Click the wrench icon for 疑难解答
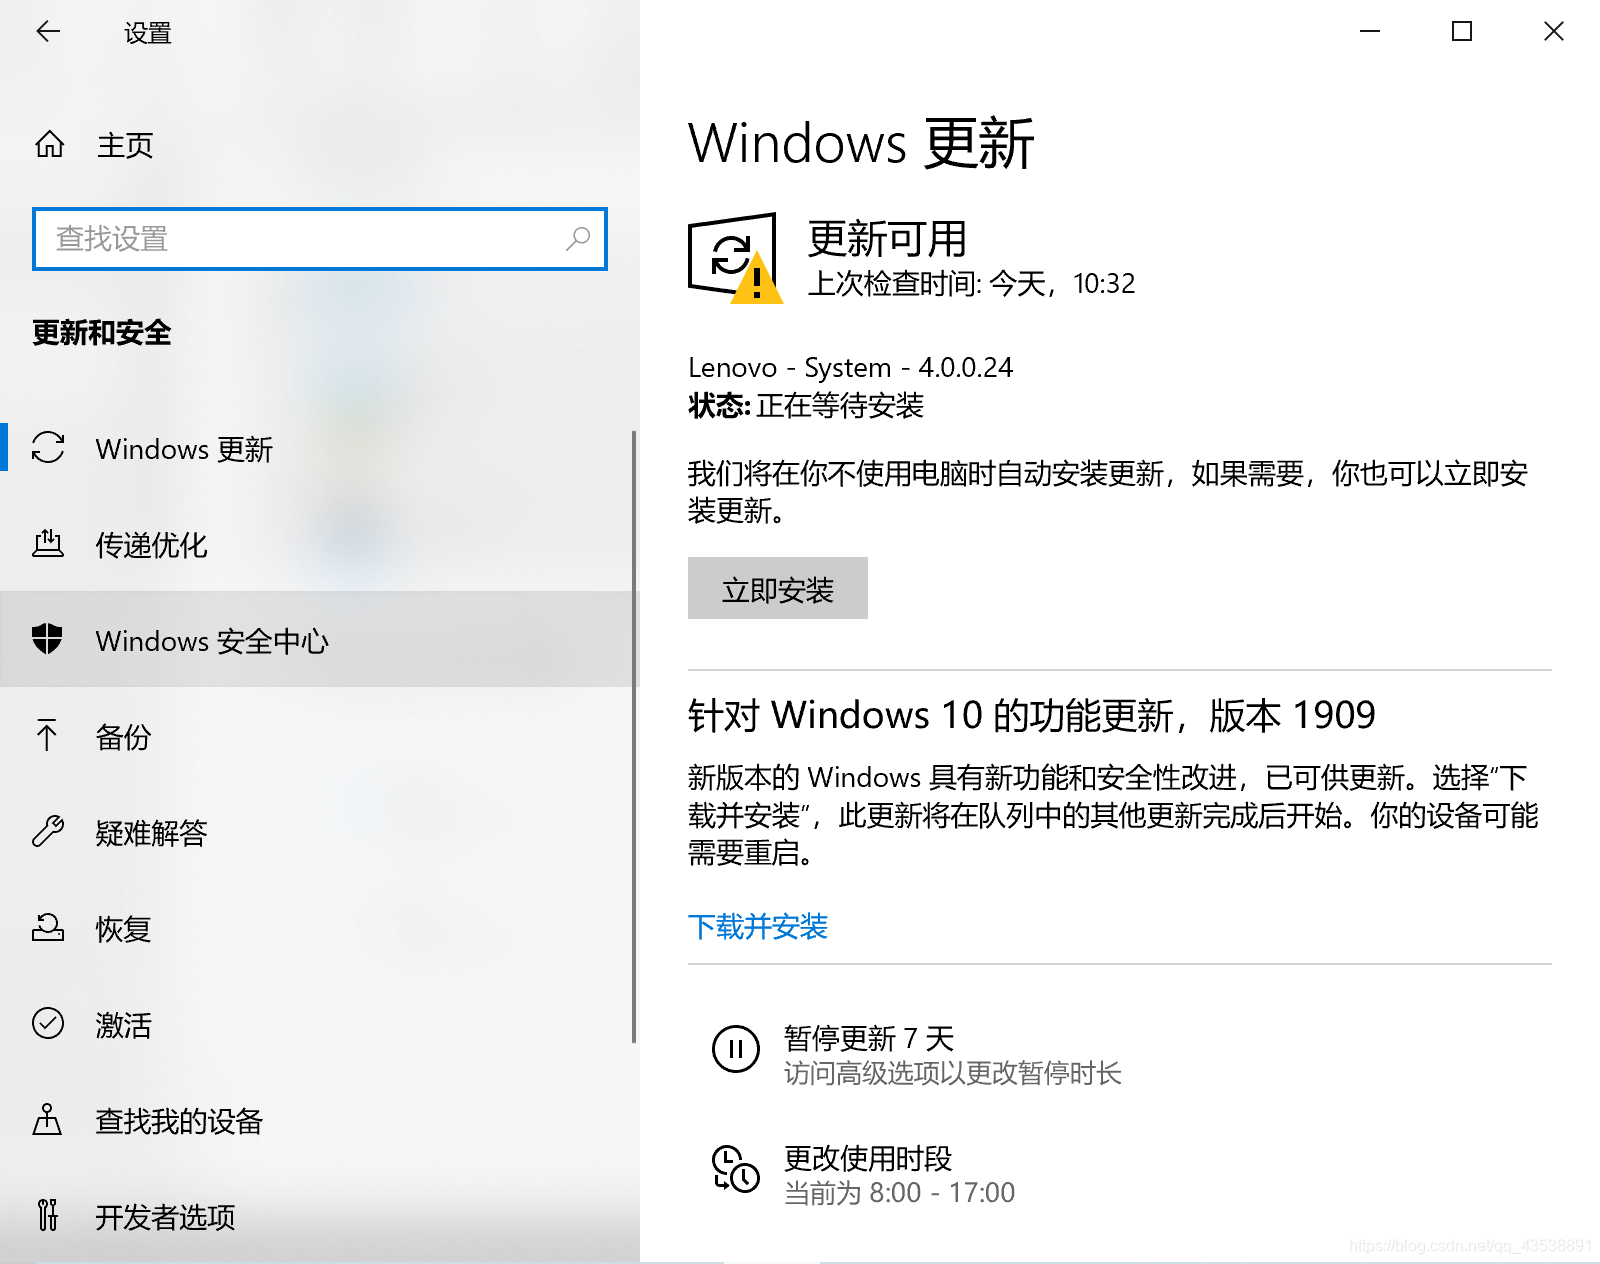Screen dimensions: 1600x1264 (x=48, y=831)
